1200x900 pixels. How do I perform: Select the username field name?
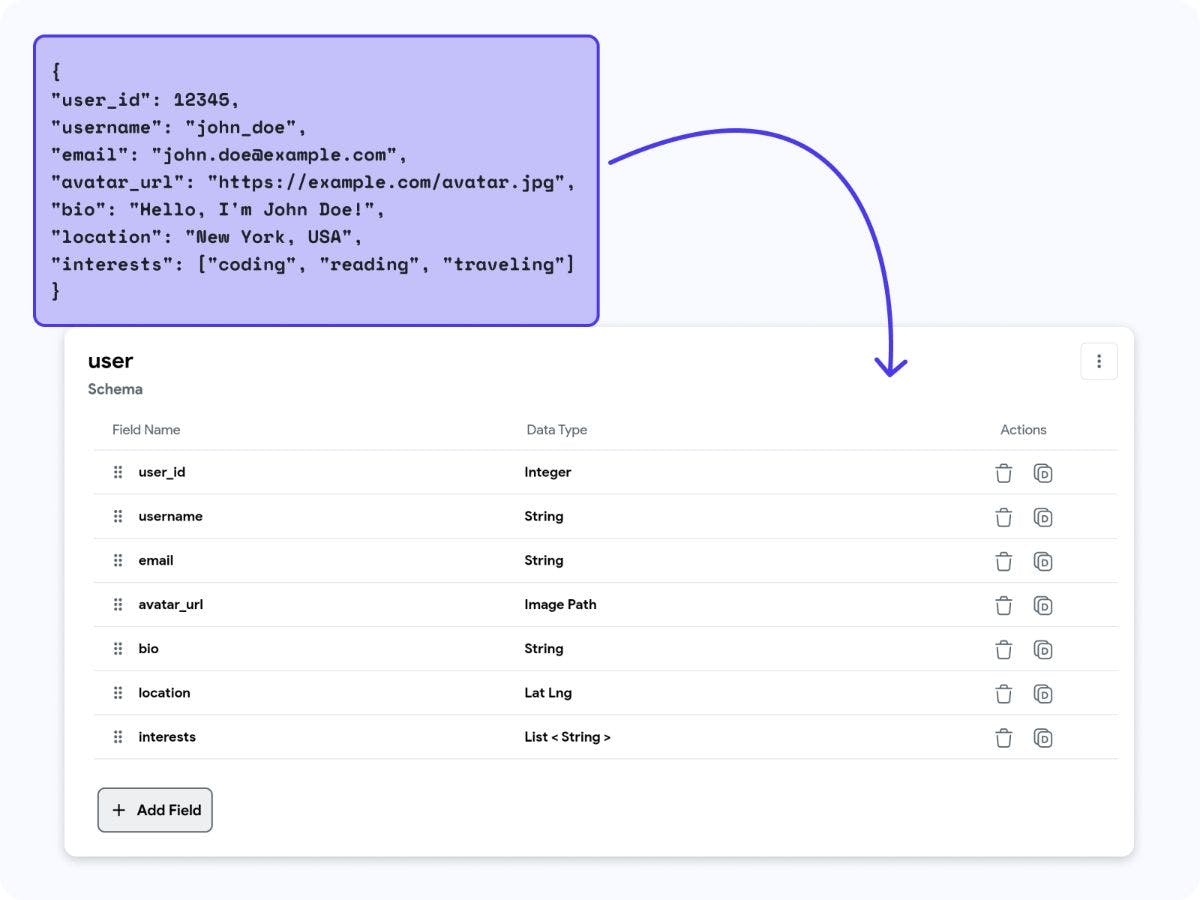(170, 516)
